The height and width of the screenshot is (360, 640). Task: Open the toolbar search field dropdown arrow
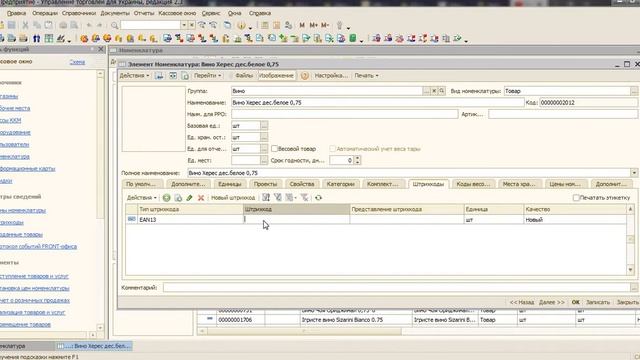click(x=184, y=25)
